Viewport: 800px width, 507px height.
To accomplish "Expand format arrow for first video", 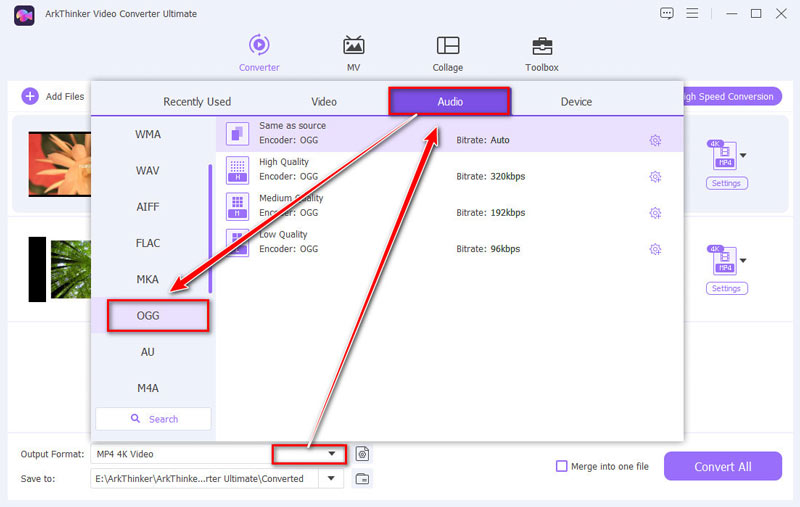I will pos(743,155).
